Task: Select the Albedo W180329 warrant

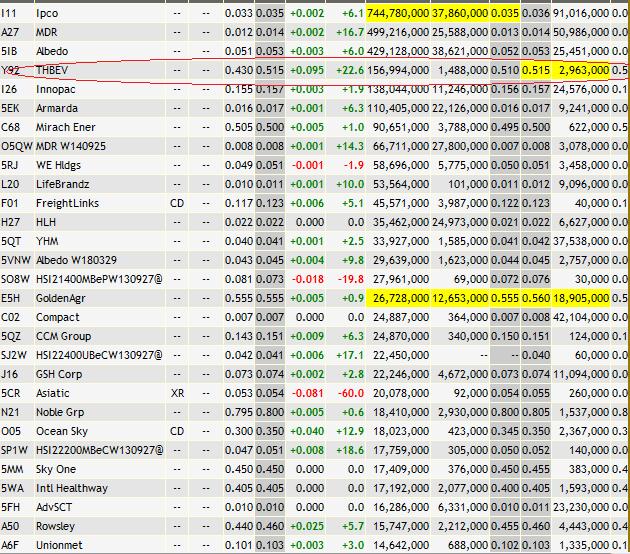Action: click(x=76, y=260)
